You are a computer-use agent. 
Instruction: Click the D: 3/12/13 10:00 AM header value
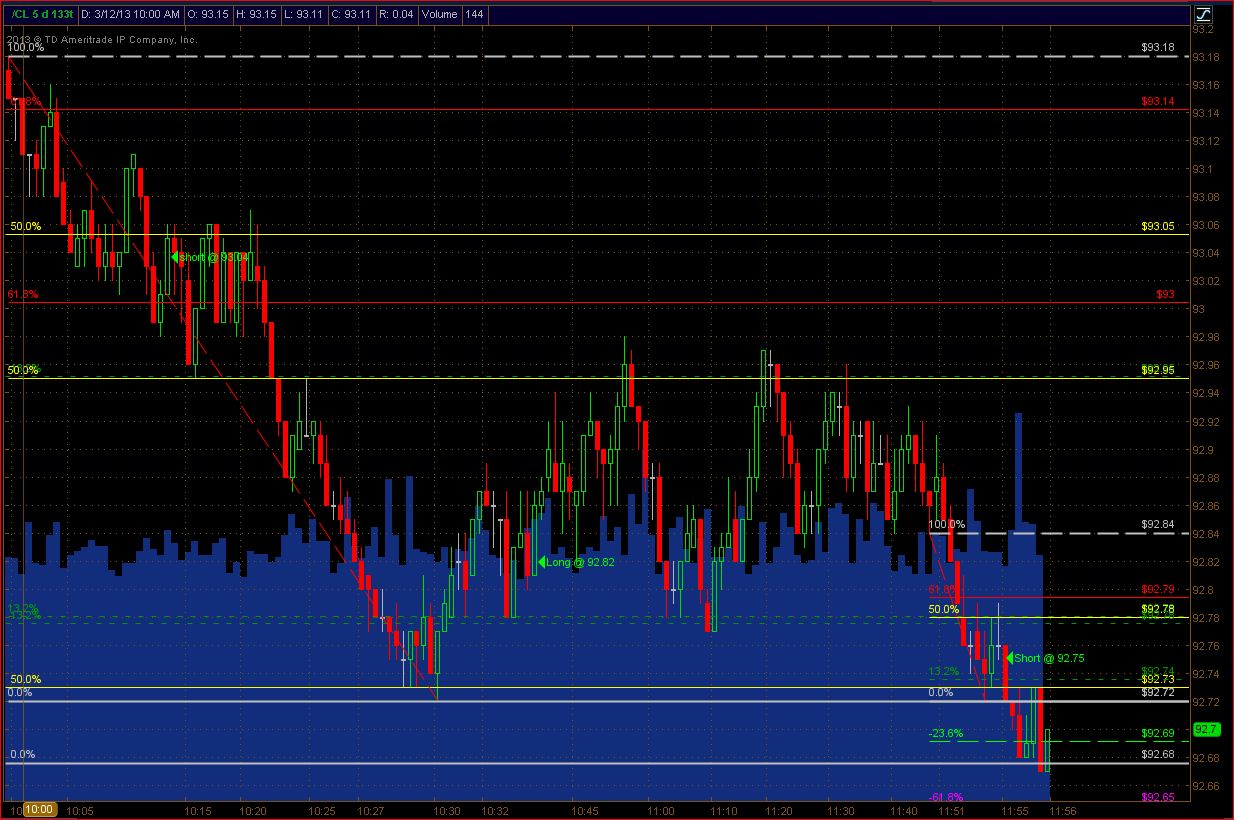[131, 14]
